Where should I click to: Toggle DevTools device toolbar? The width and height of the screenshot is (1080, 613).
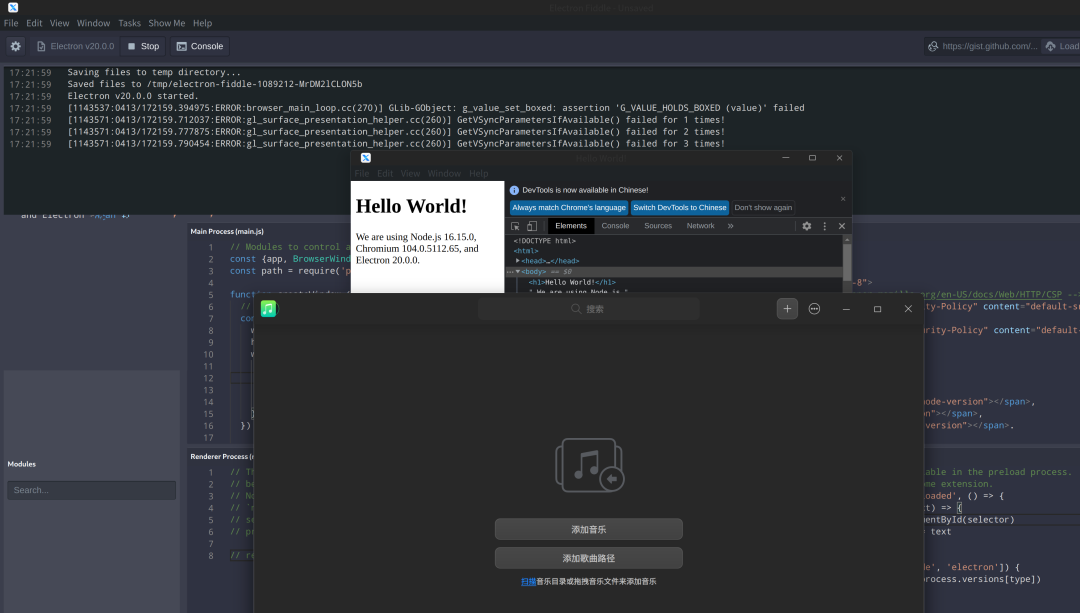click(532, 226)
